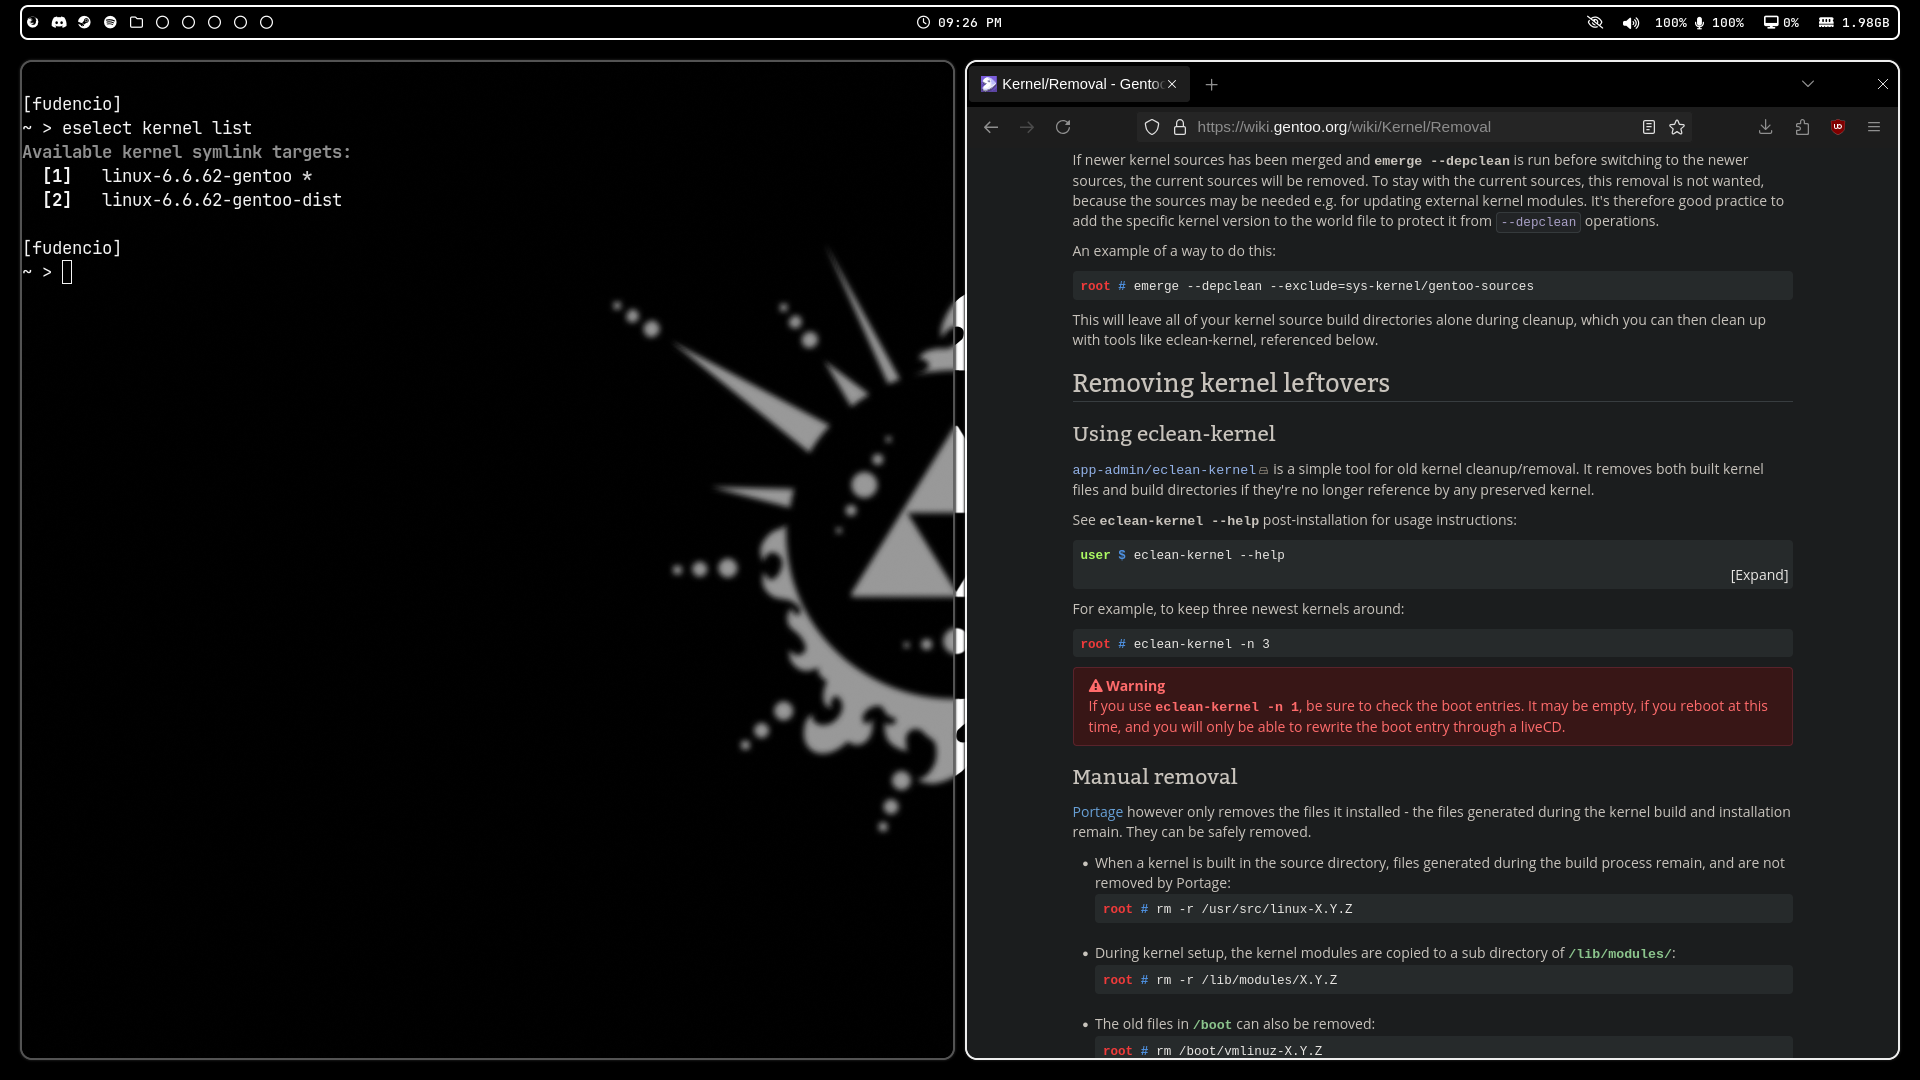Toggle Reader View for the wiki page
Viewport: 1920px width, 1080px height.
point(1648,127)
